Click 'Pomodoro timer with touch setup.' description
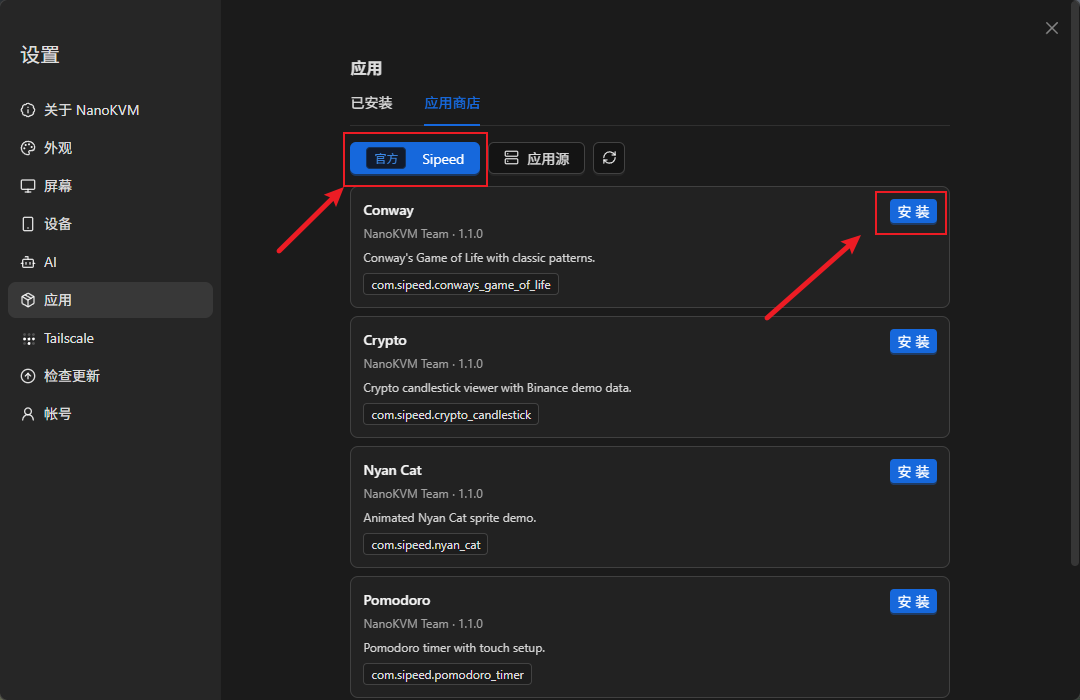Viewport: 1080px width, 700px height. 454,648
